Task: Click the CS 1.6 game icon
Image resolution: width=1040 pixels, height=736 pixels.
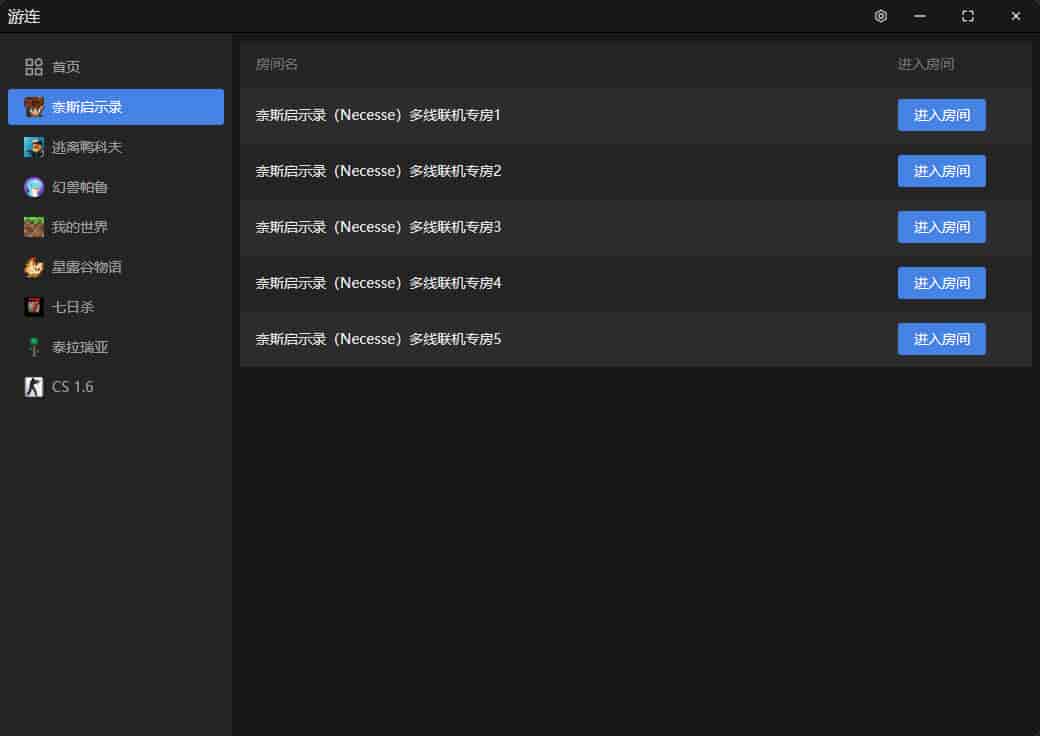Action: tap(34, 387)
